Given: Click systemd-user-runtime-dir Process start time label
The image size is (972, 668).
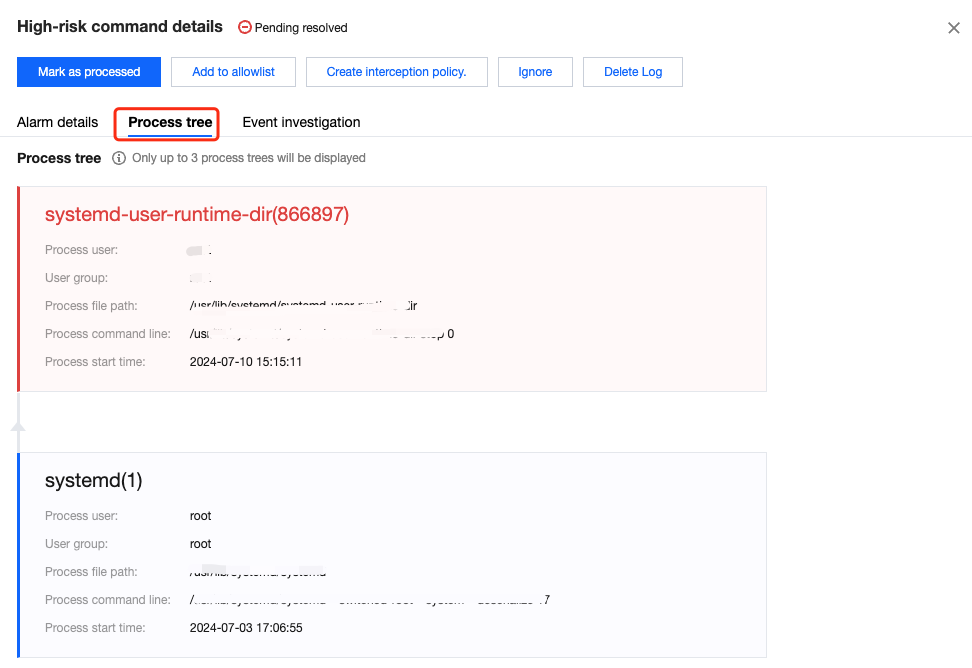Looking at the screenshot, I should (95, 361).
